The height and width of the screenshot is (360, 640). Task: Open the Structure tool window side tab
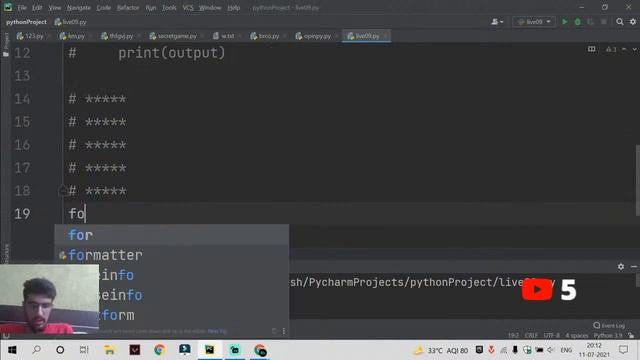6,253
